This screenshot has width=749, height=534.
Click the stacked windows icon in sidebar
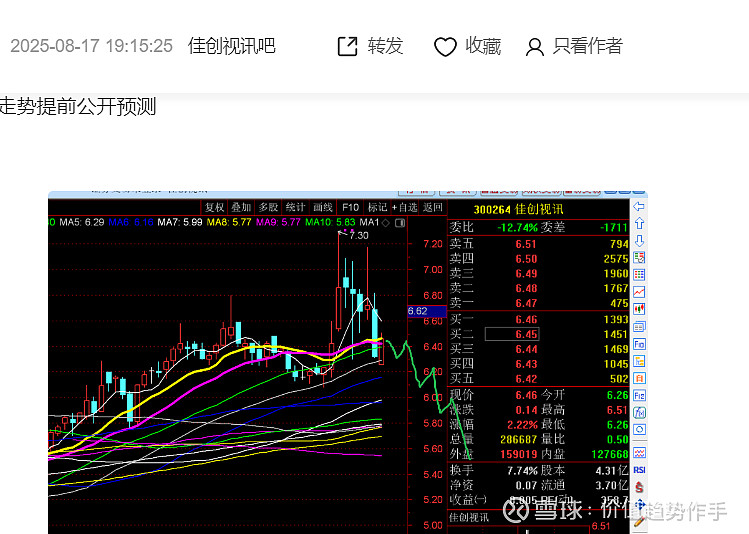pyautogui.click(x=639, y=327)
